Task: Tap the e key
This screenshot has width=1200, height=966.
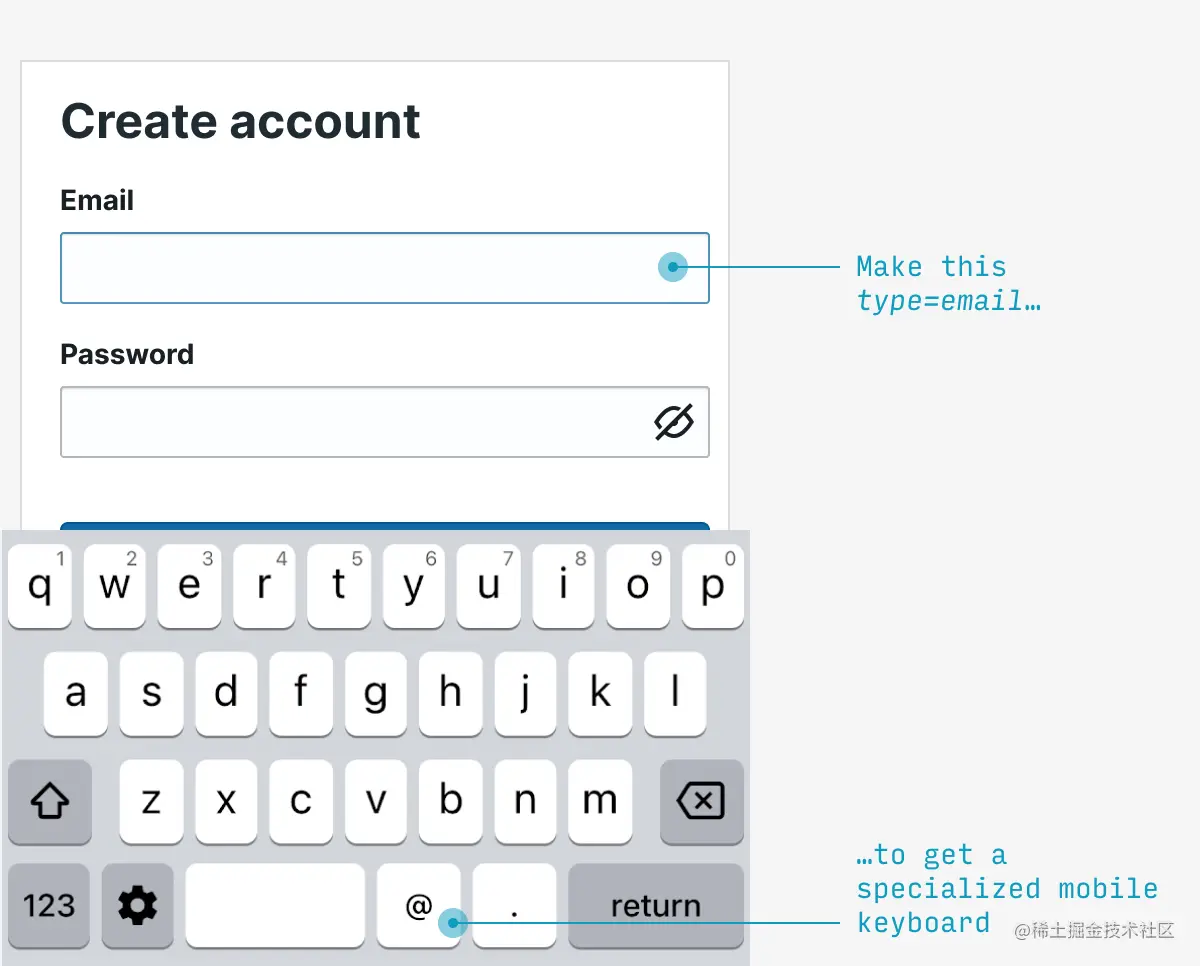Action: tap(189, 586)
